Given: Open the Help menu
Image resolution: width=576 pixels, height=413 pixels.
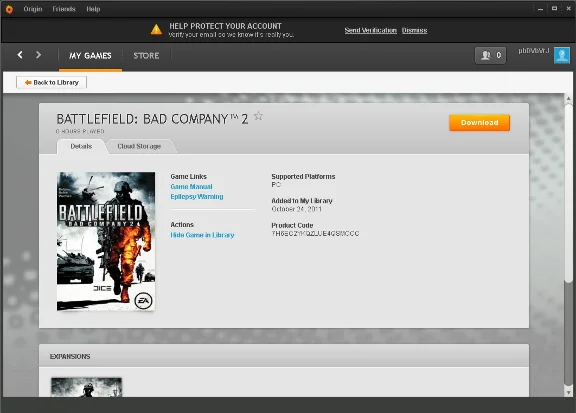Looking at the screenshot, I should tap(93, 9).
